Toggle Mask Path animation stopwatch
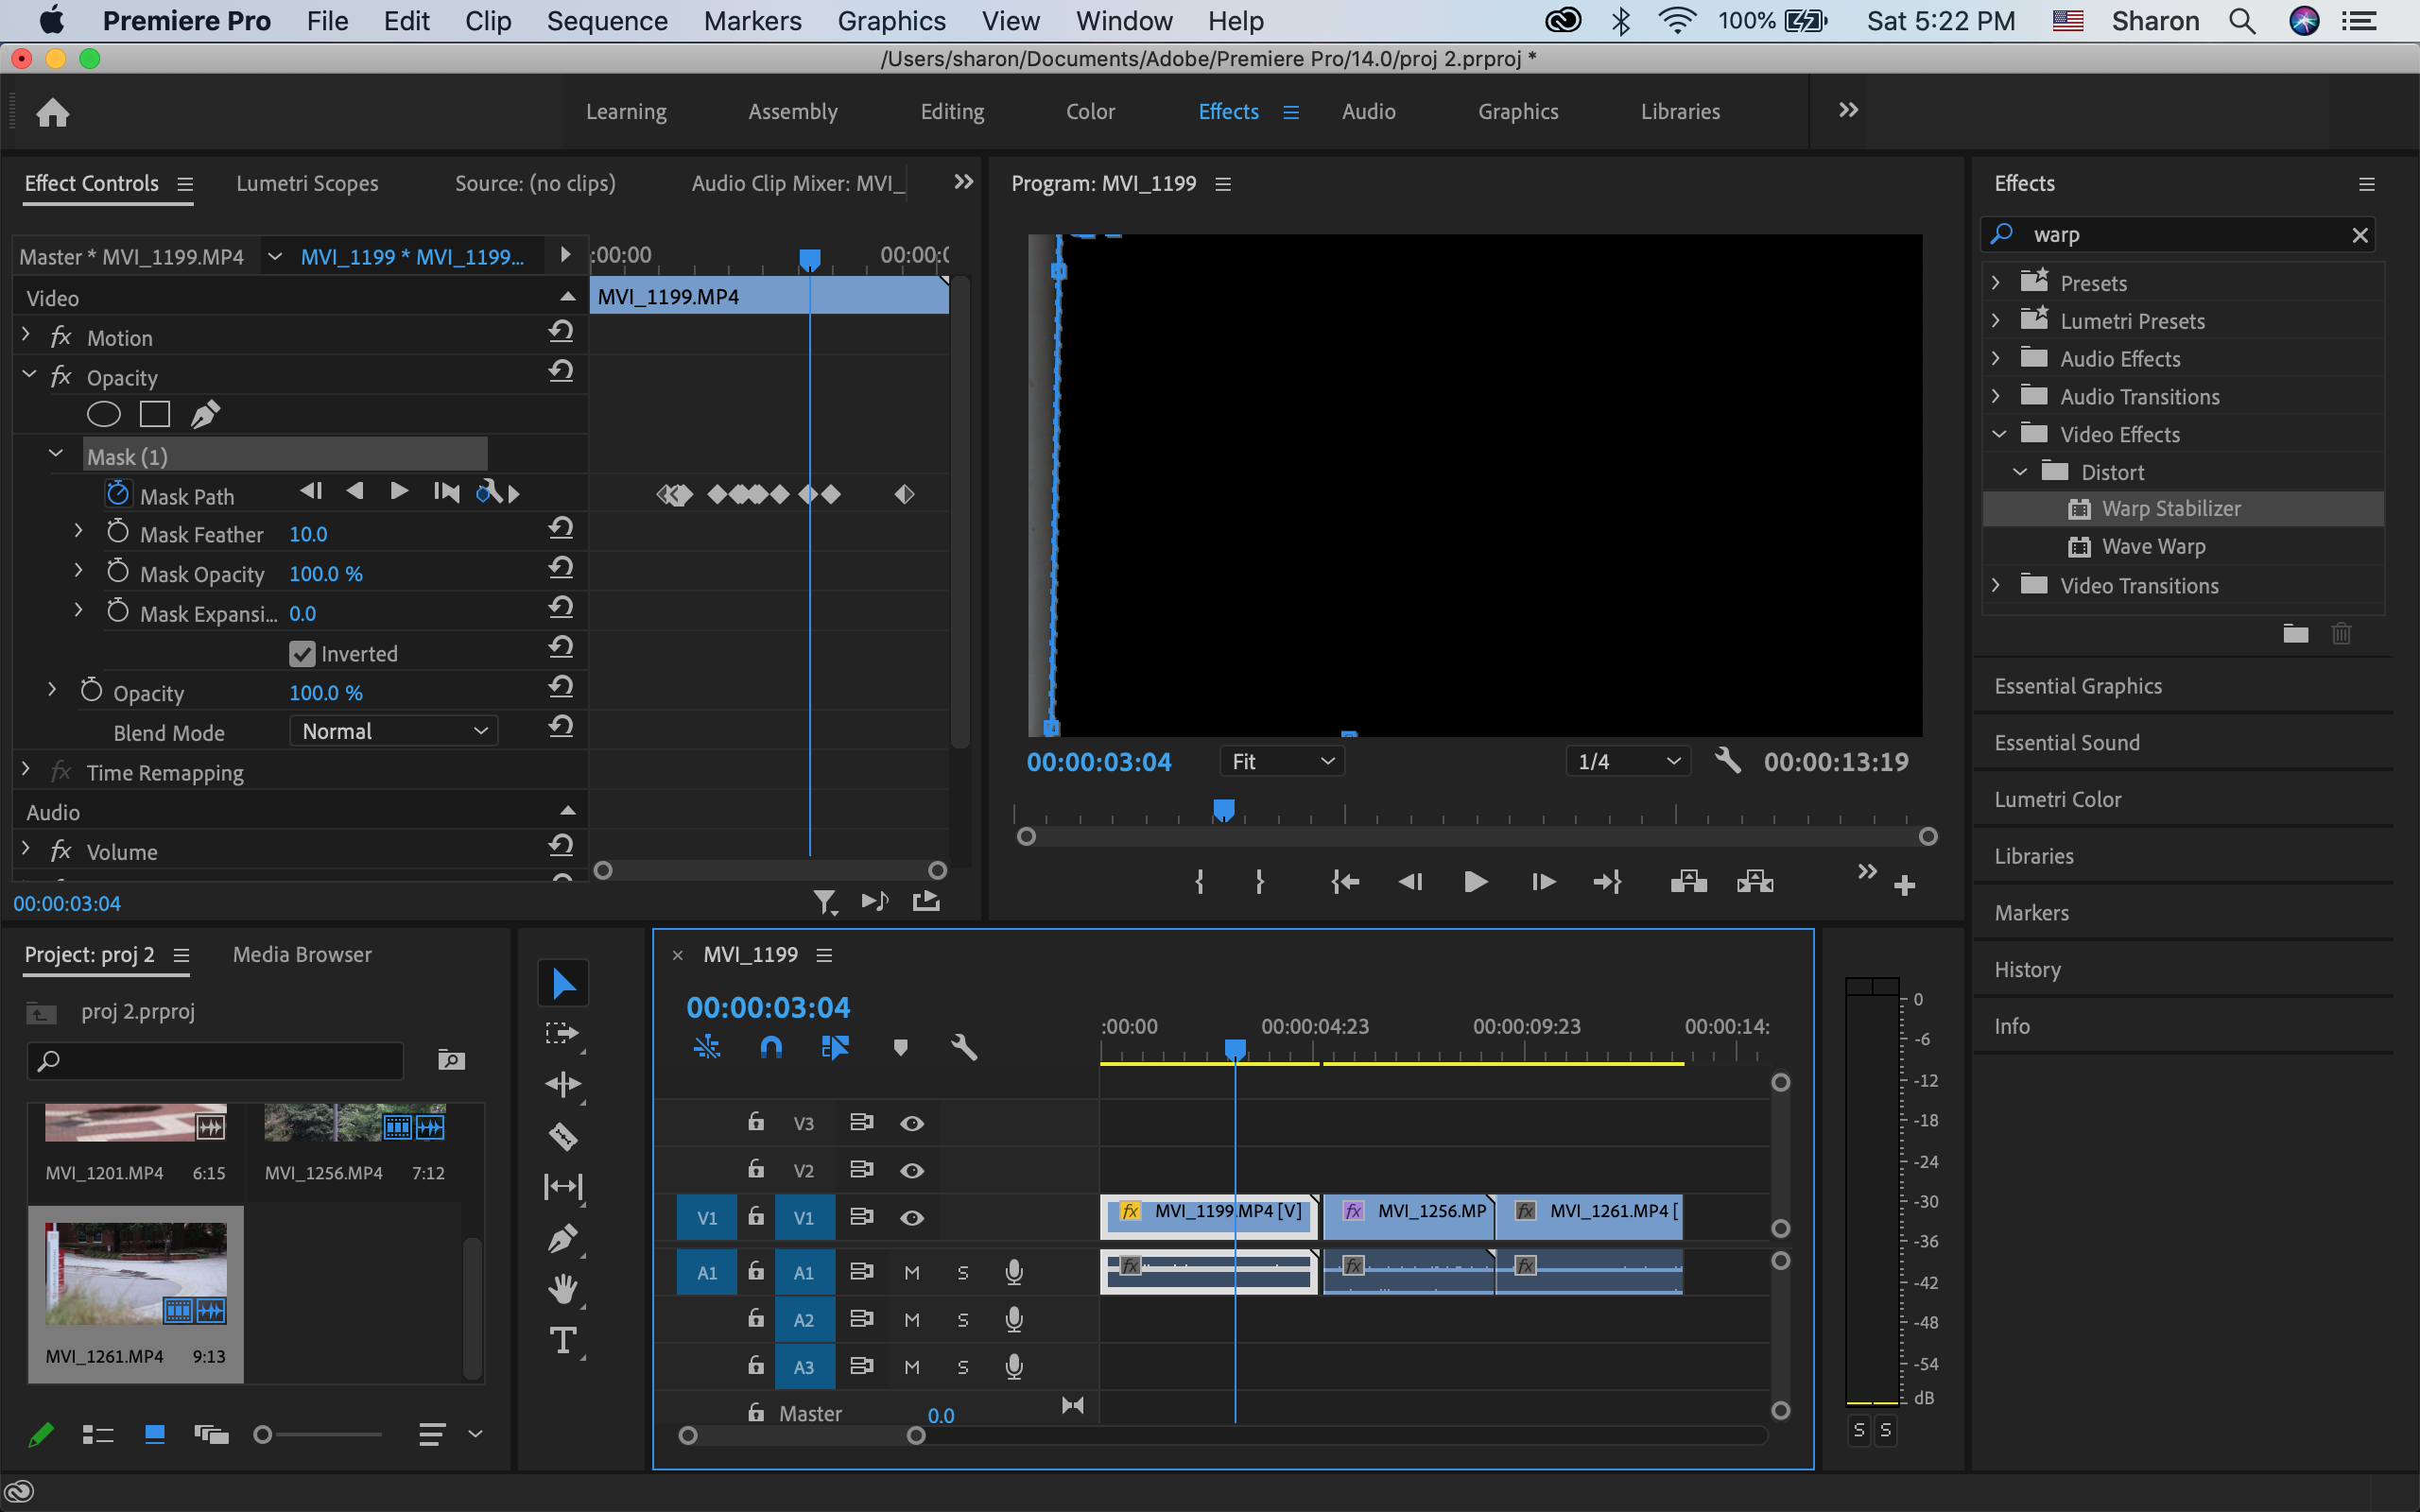Viewport: 2420px width, 1512px height. coord(118,493)
